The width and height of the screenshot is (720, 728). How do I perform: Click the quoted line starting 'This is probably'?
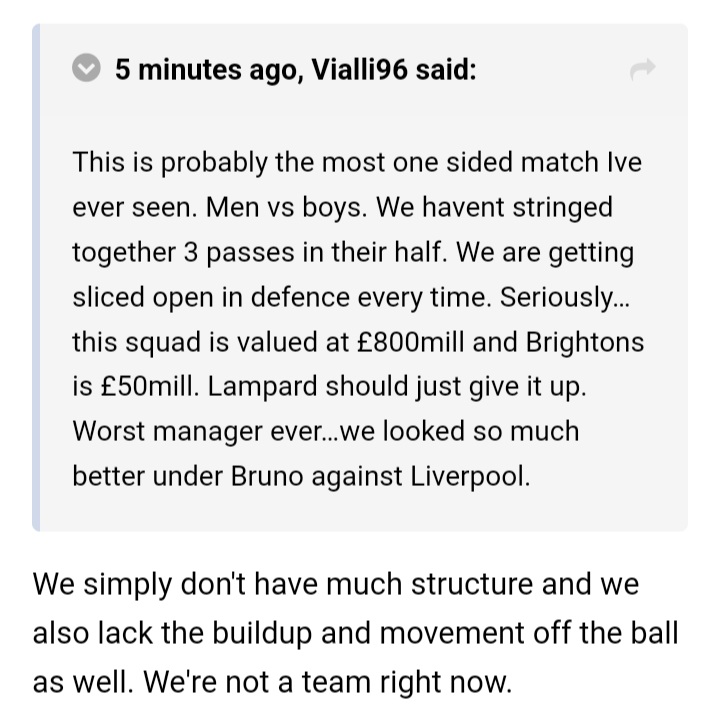tap(357, 162)
